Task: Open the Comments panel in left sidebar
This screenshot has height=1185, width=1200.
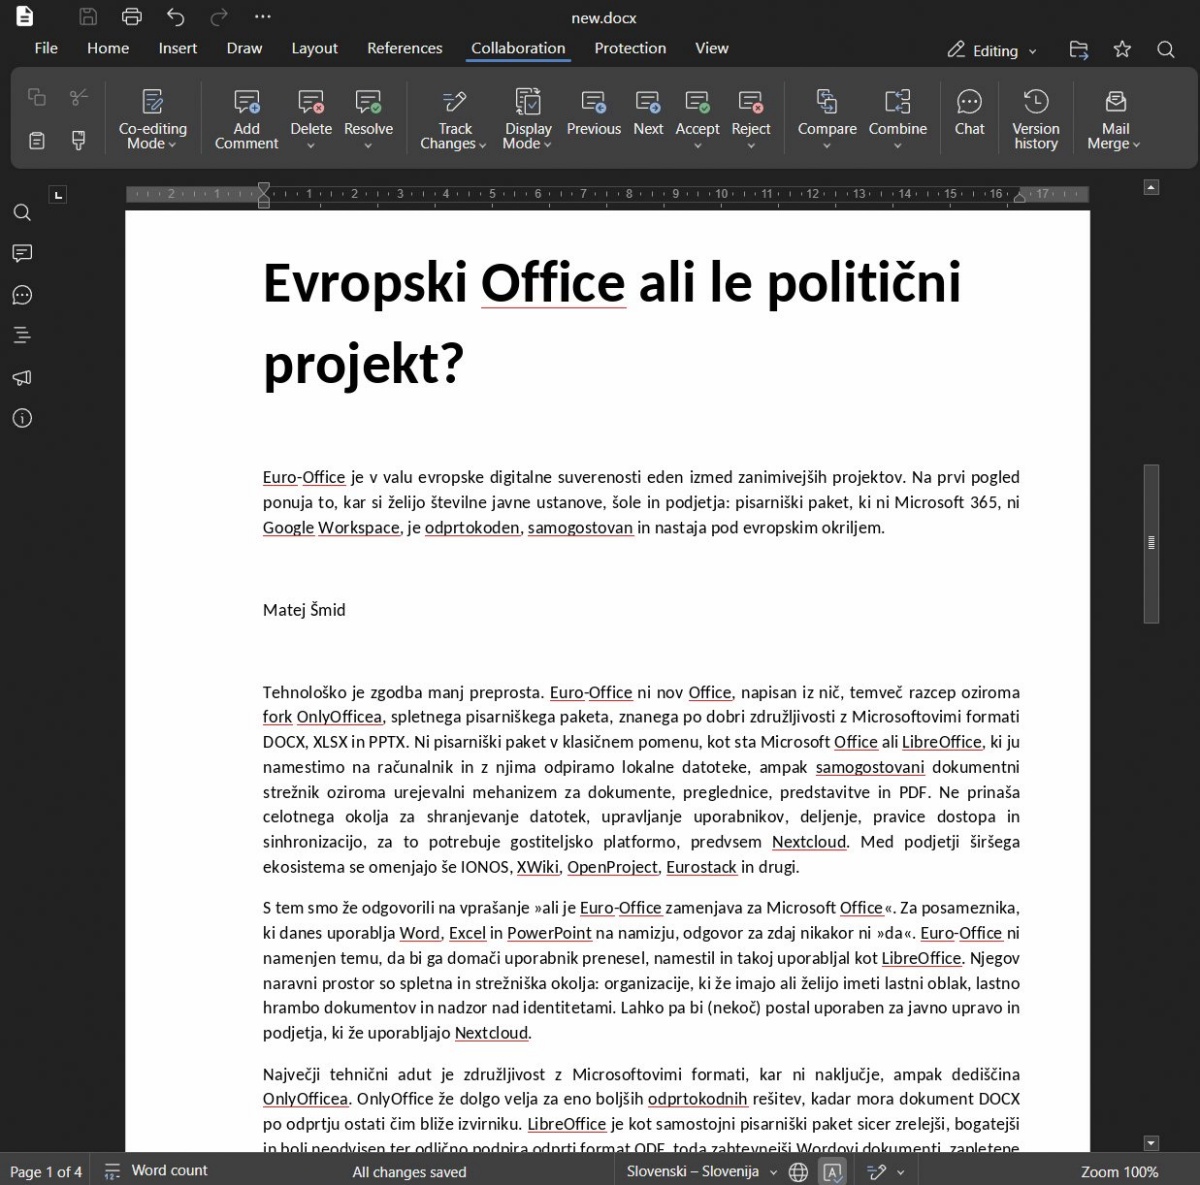Action: (x=22, y=254)
